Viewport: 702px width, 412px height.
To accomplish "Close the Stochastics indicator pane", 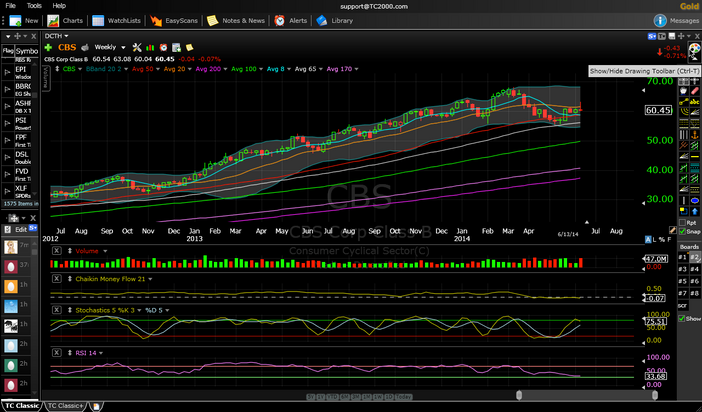I will [x=56, y=310].
